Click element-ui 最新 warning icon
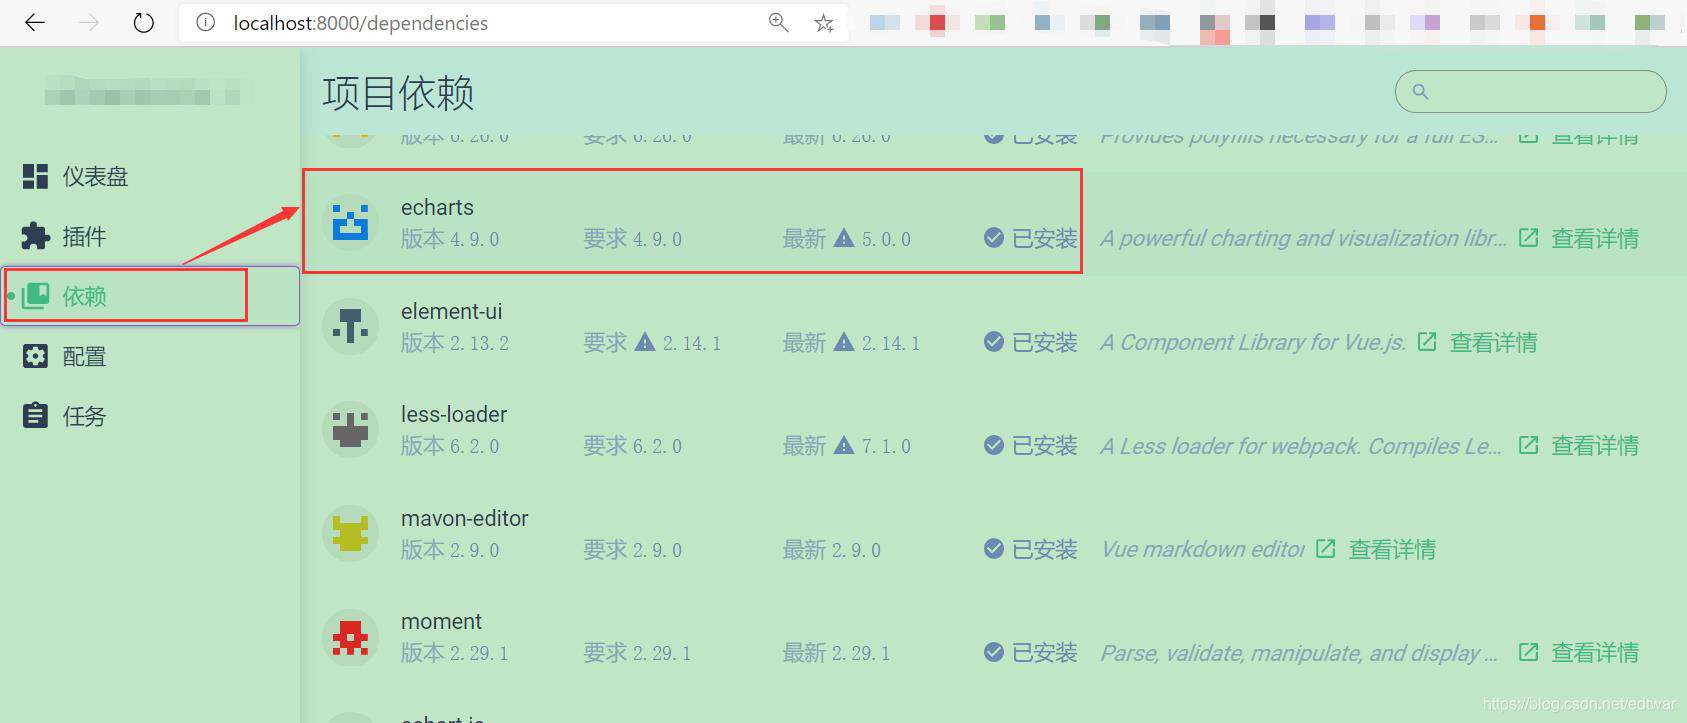Image resolution: width=1687 pixels, height=723 pixels. pos(844,342)
